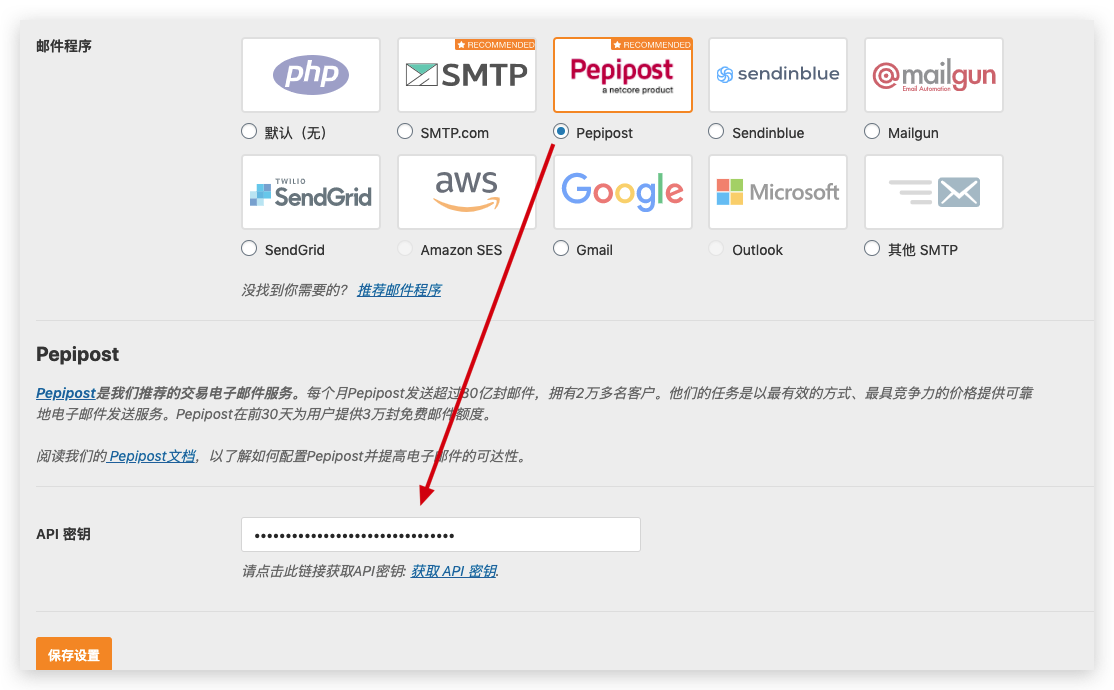This screenshot has height=690, width=1114.
Task: Choose the Sendinblue radio button
Action: pos(716,132)
